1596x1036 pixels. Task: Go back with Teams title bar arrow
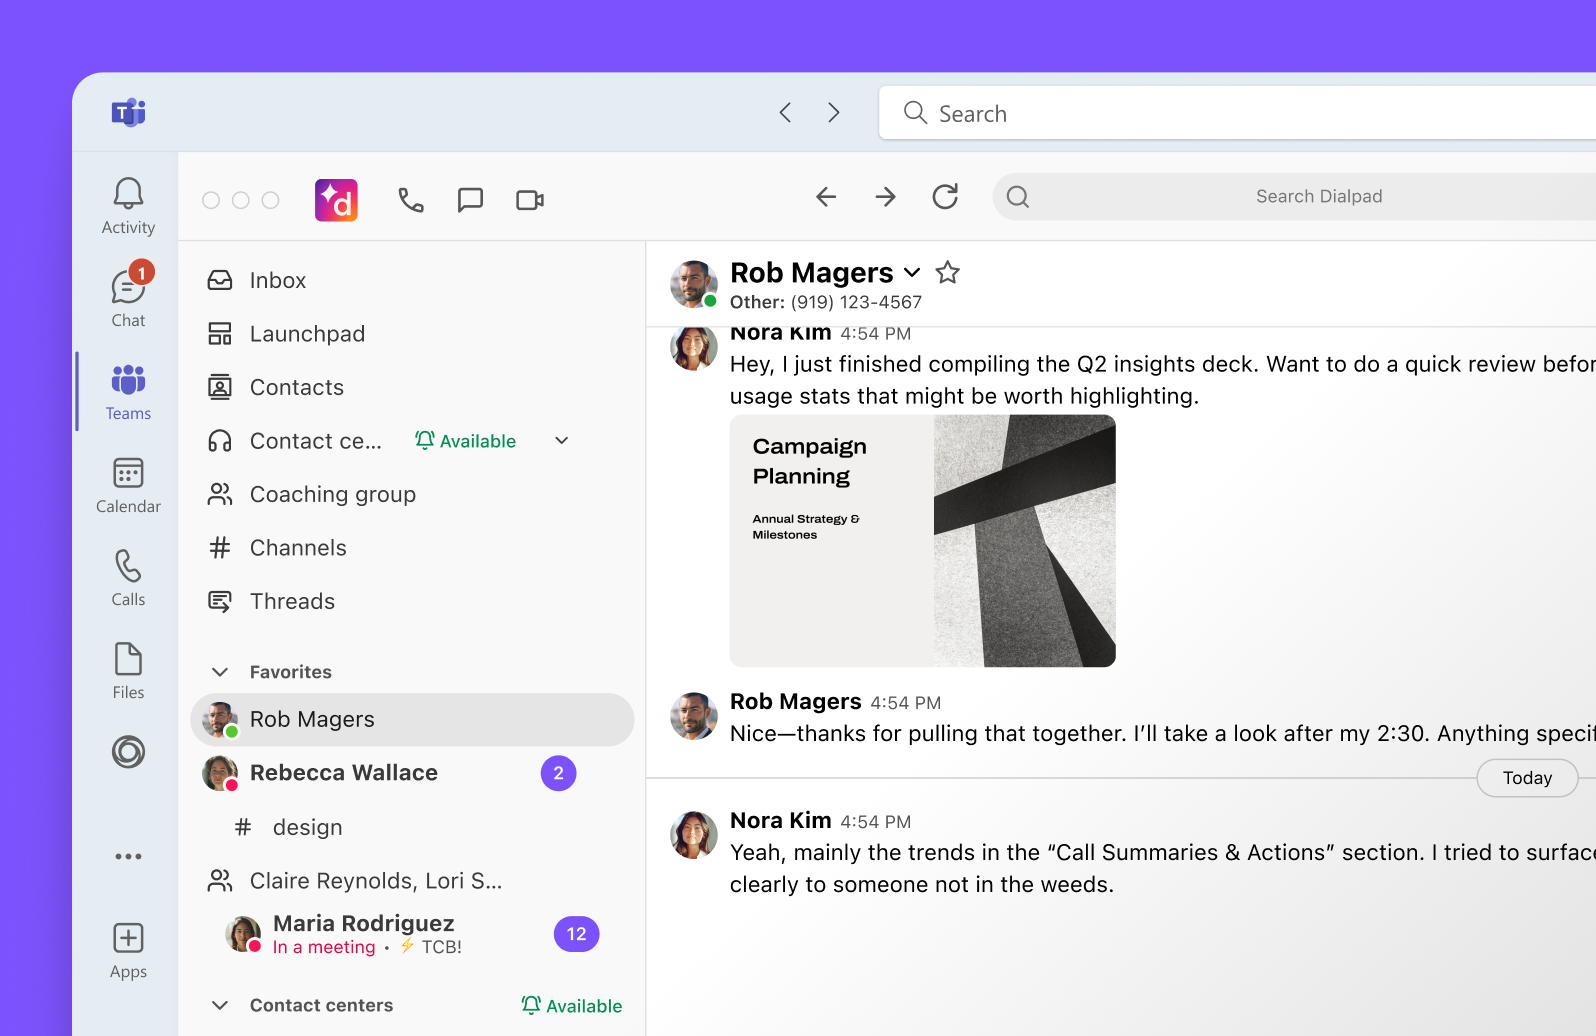pyautogui.click(x=786, y=113)
